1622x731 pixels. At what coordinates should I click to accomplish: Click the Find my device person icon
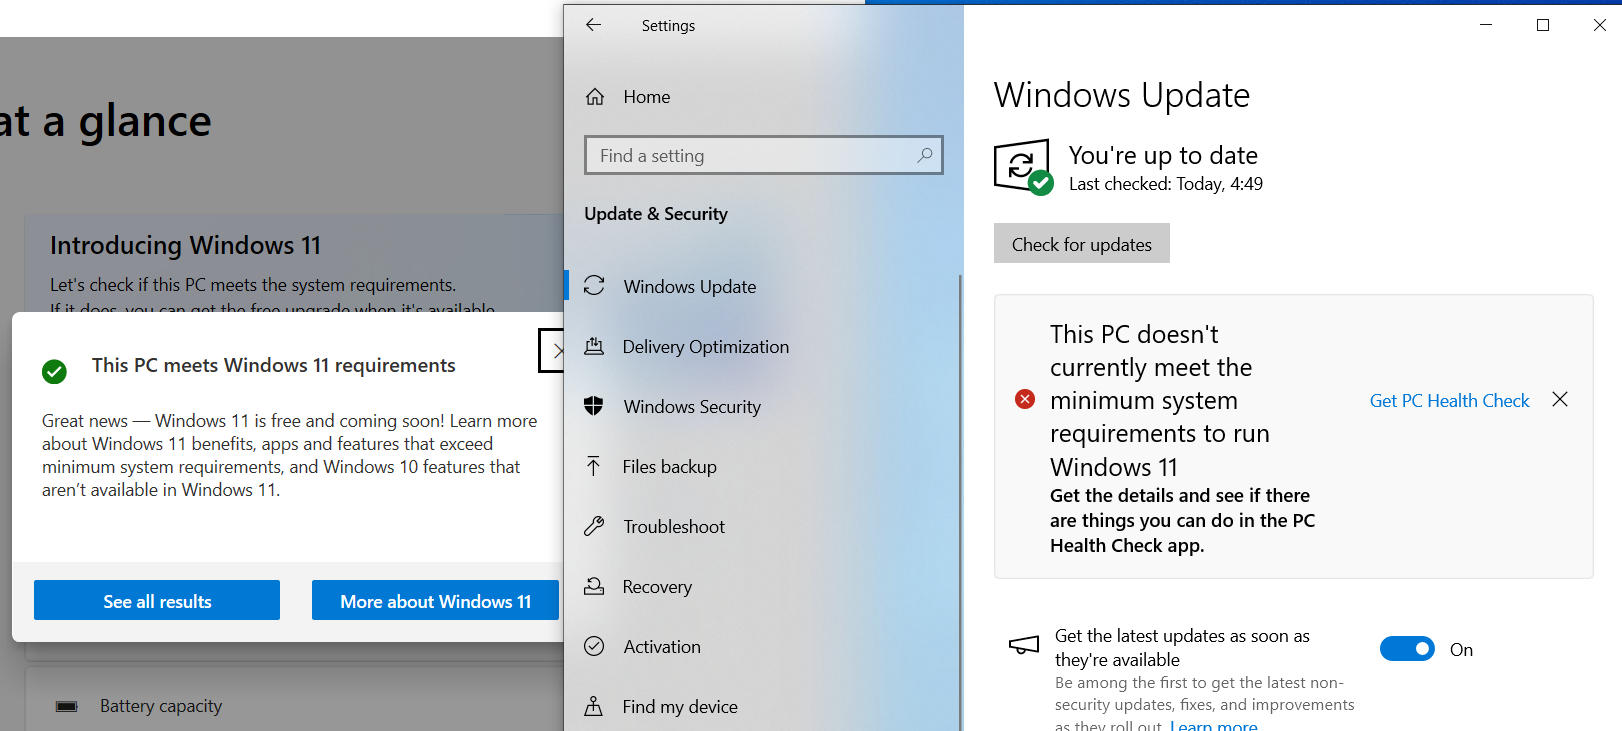coord(594,706)
